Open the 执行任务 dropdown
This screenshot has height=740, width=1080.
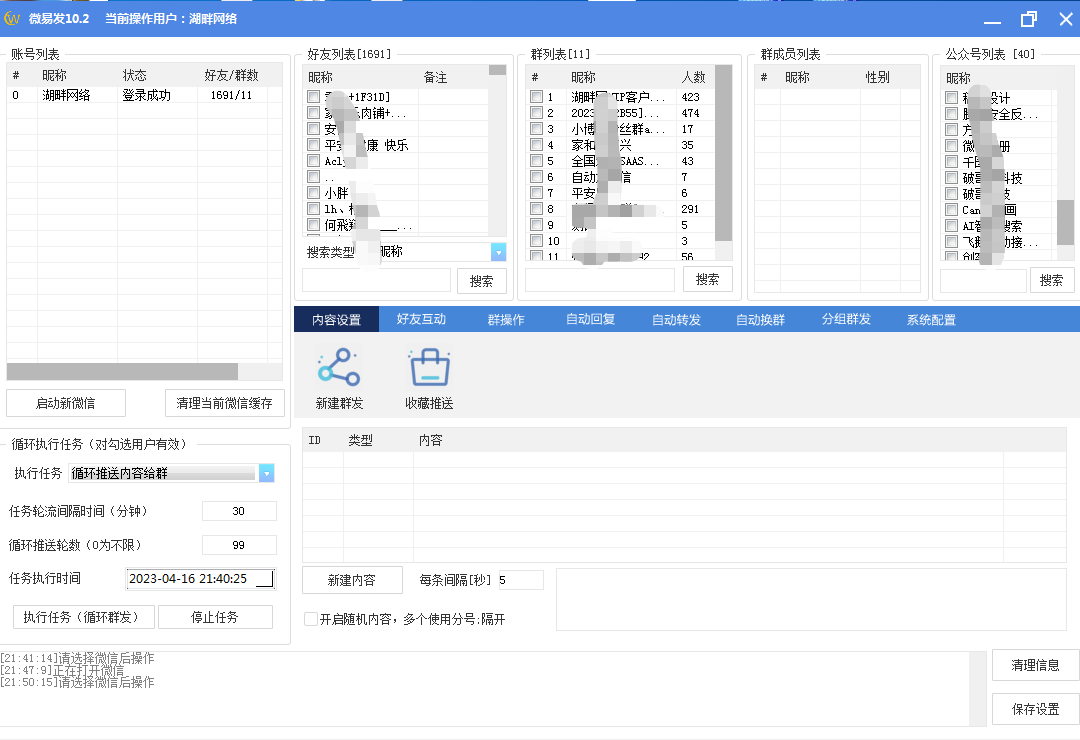[x=267, y=473]
